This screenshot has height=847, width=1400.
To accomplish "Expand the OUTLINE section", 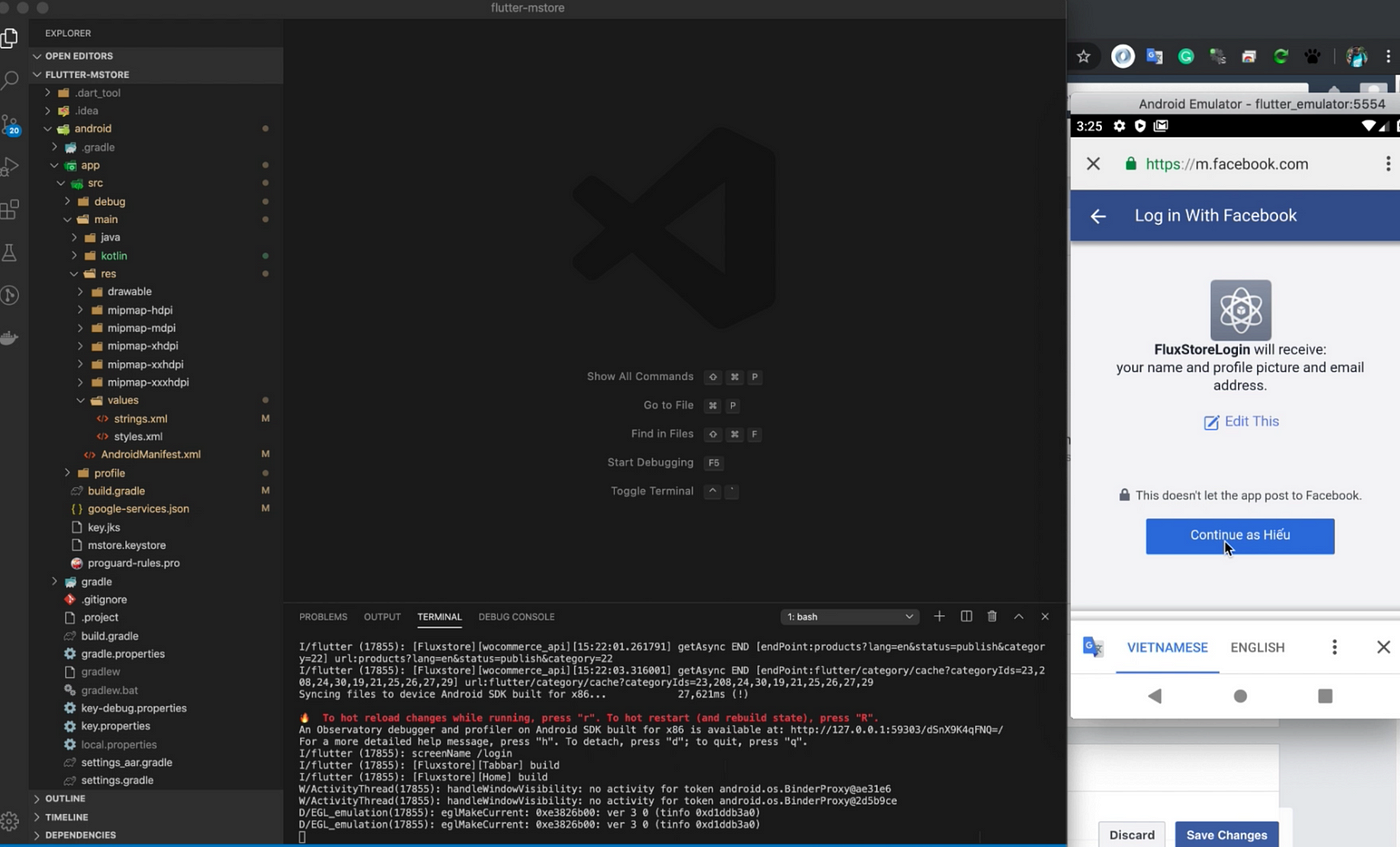I will click(x=156, y=798).
